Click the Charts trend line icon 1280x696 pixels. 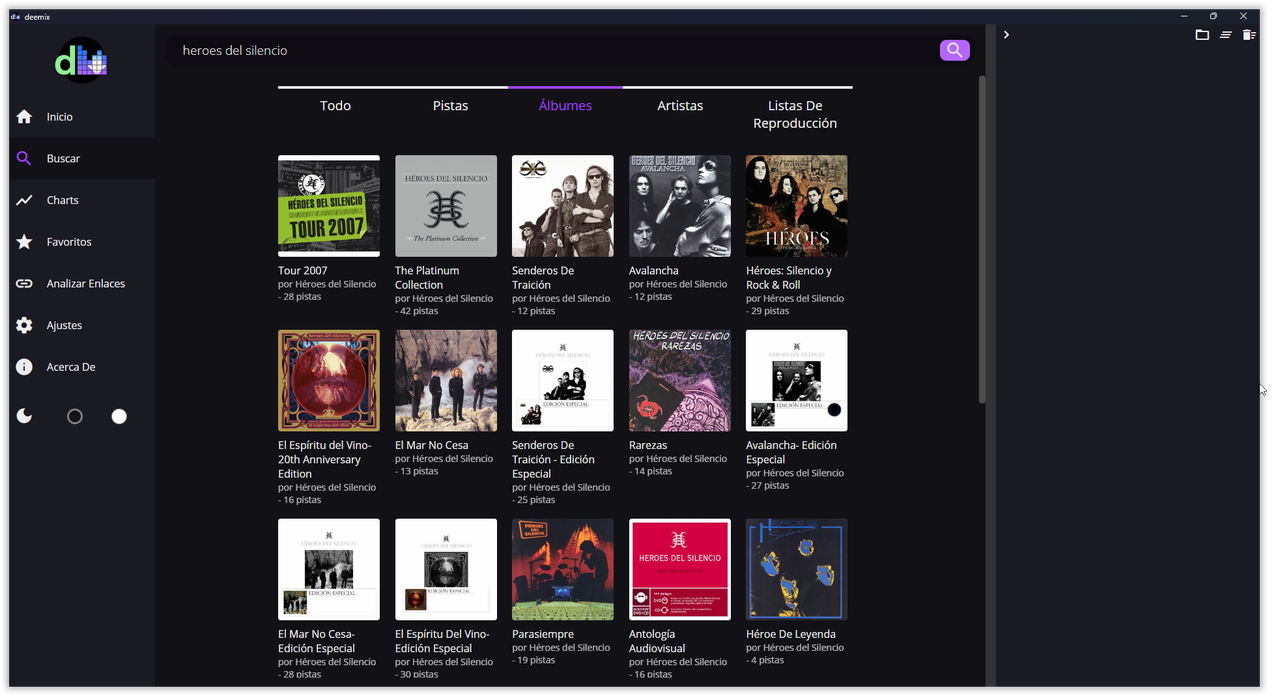click(24, 200)
